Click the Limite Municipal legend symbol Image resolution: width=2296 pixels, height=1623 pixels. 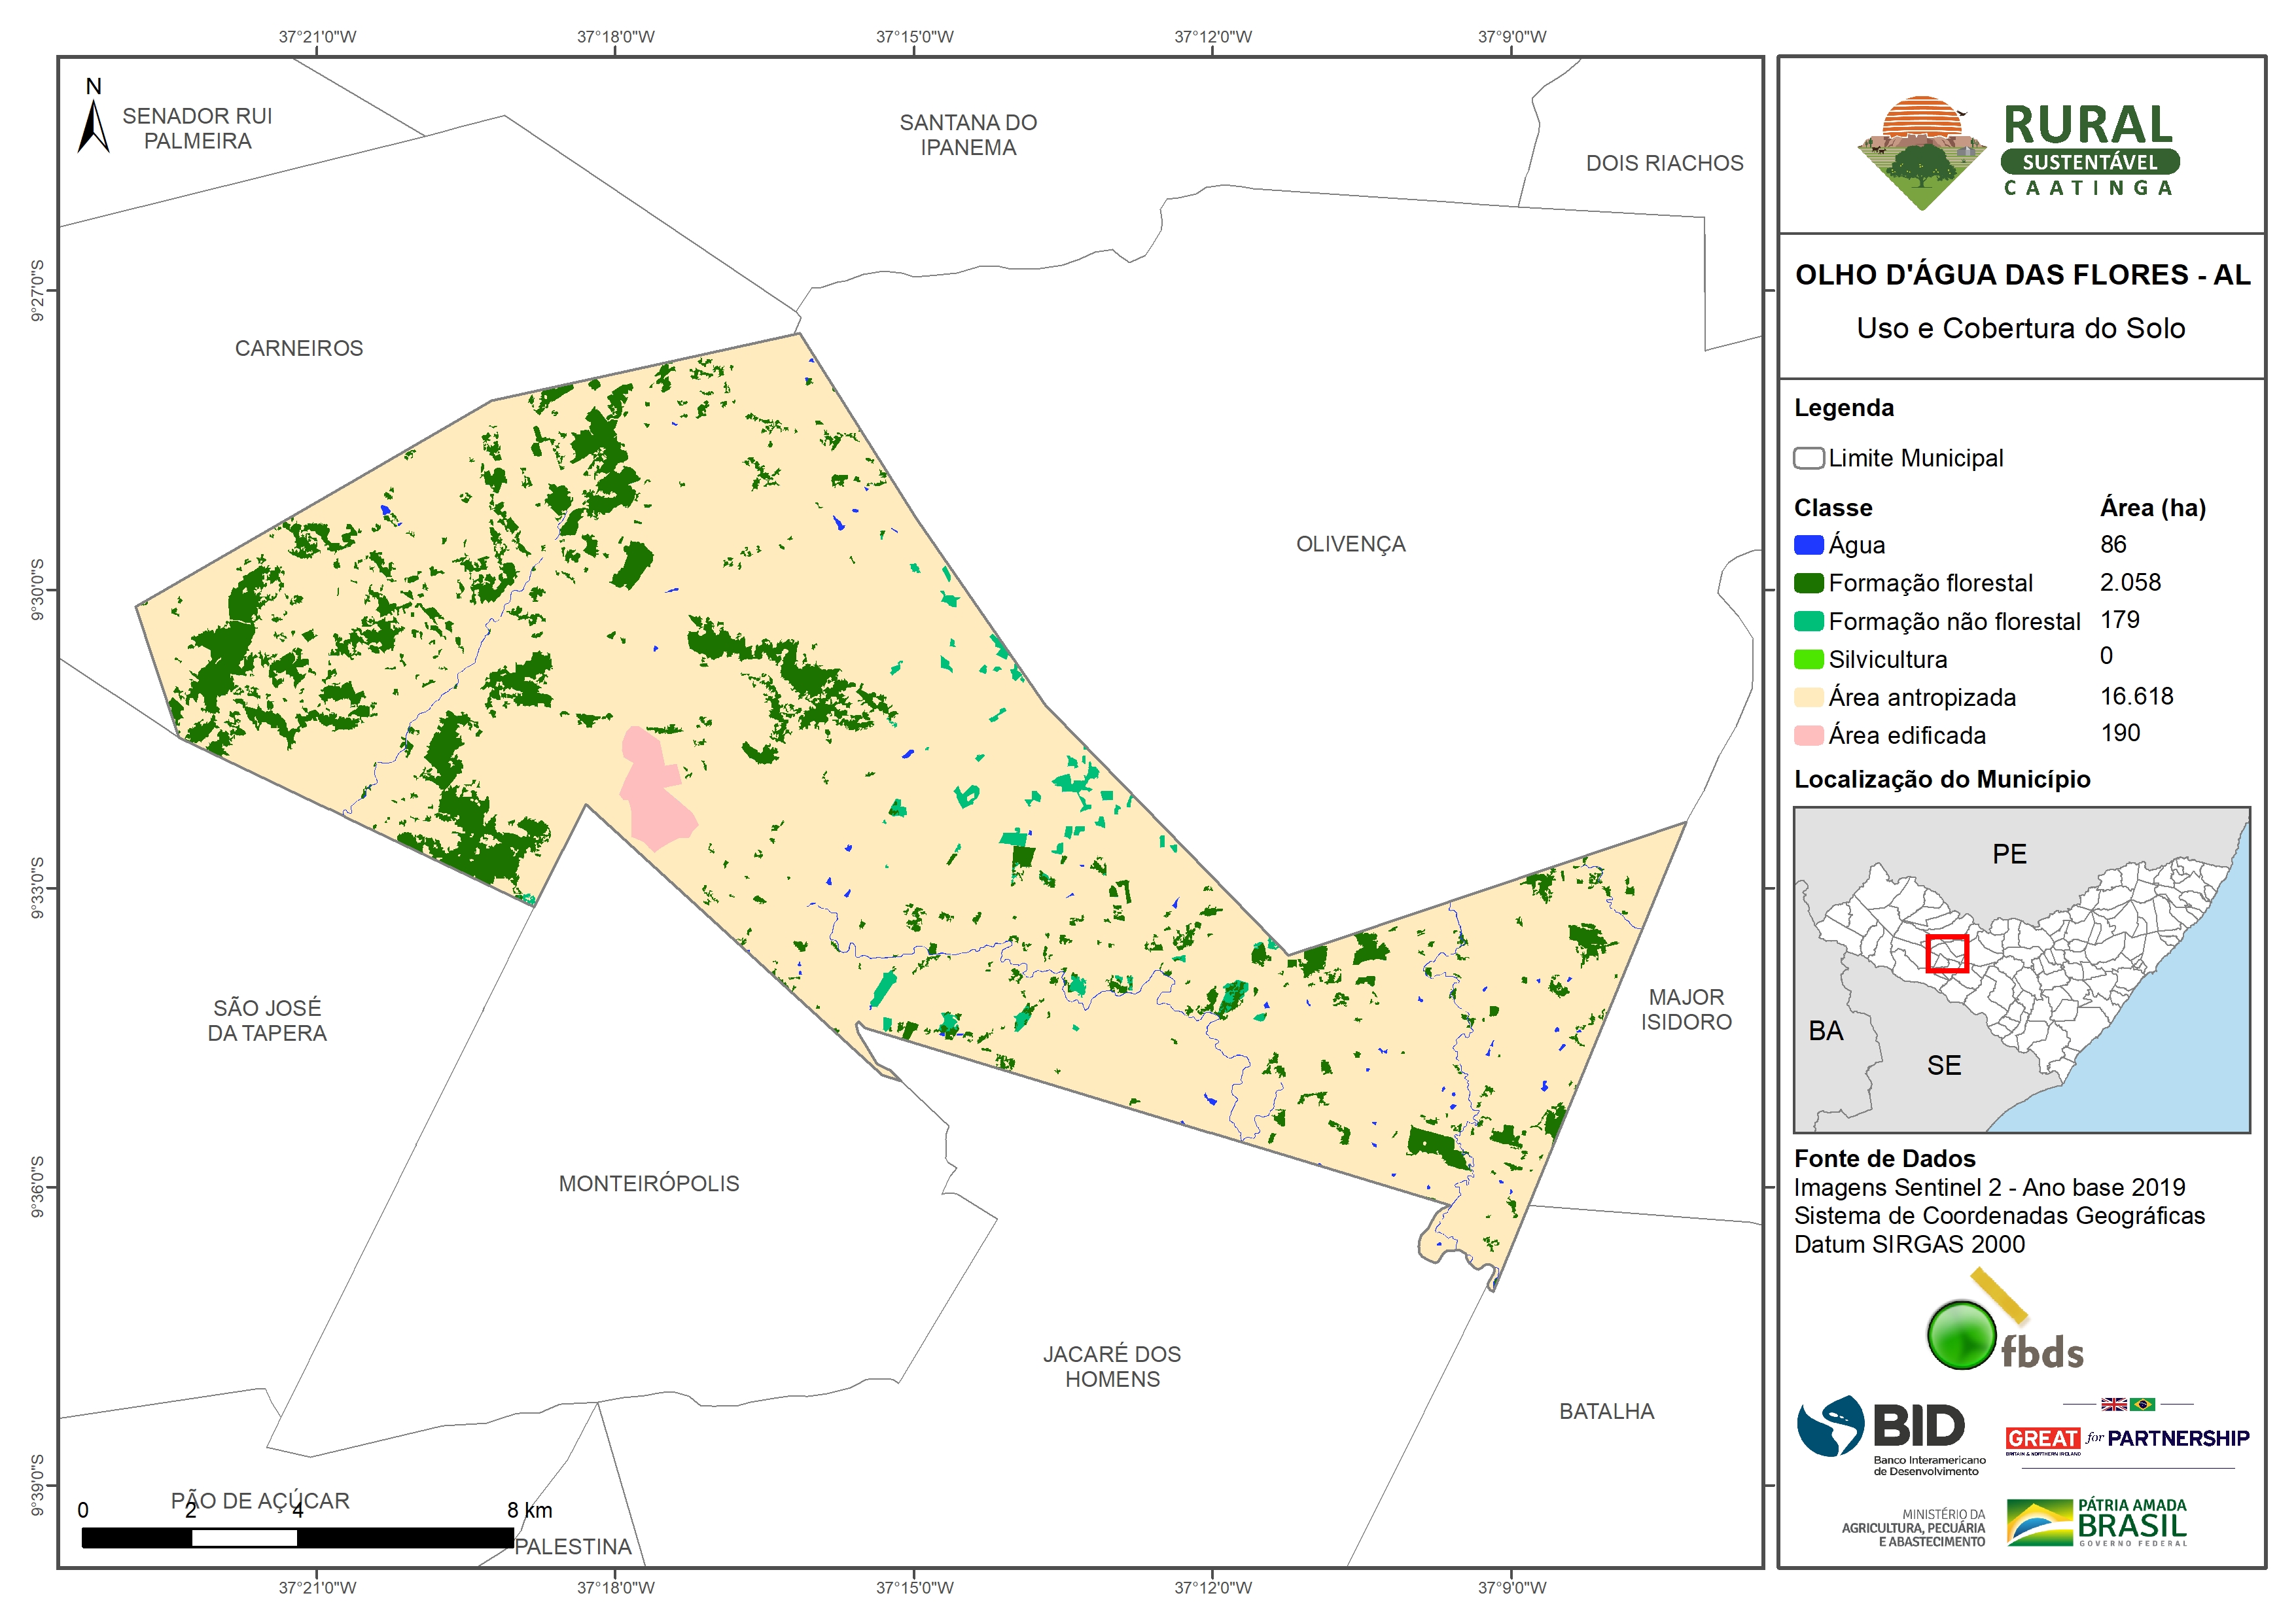pos(1808,459)
